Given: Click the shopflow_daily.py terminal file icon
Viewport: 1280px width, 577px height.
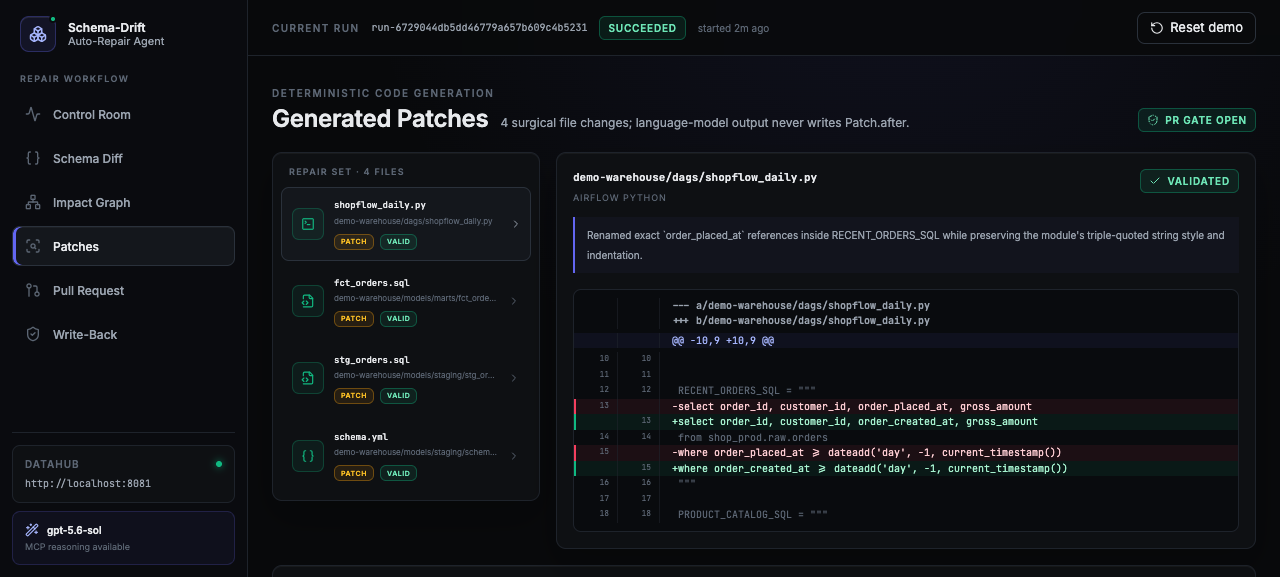Looking at the screenshot, I should pos(308,224).
